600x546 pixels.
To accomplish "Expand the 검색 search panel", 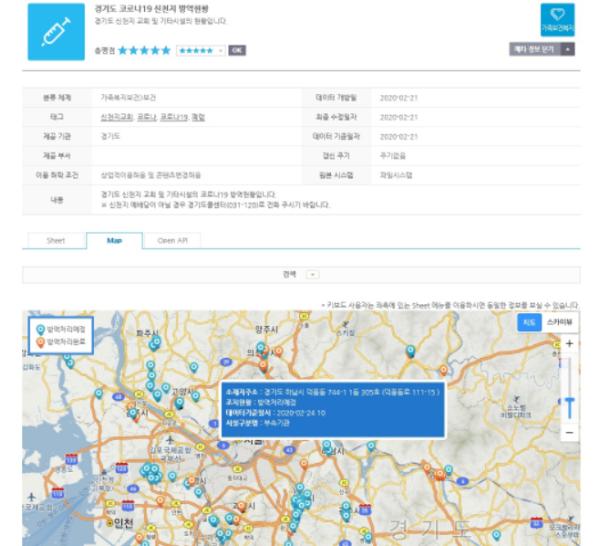I will tap(312, 273).
